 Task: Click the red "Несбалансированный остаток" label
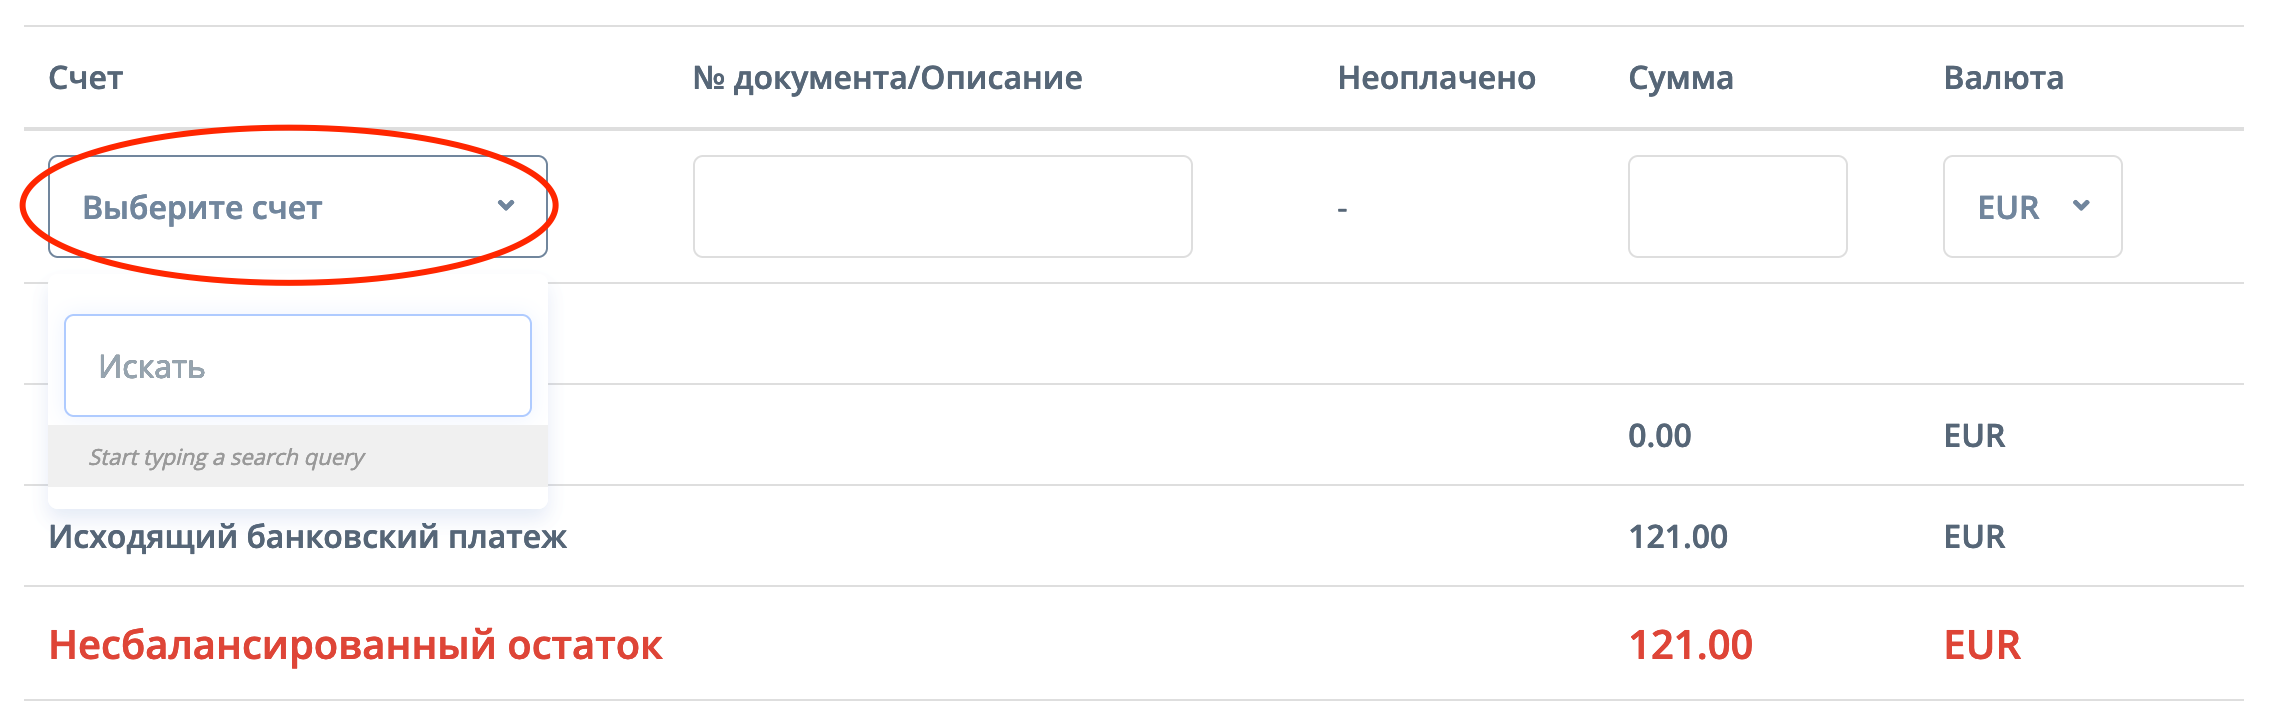click(355, 645)
